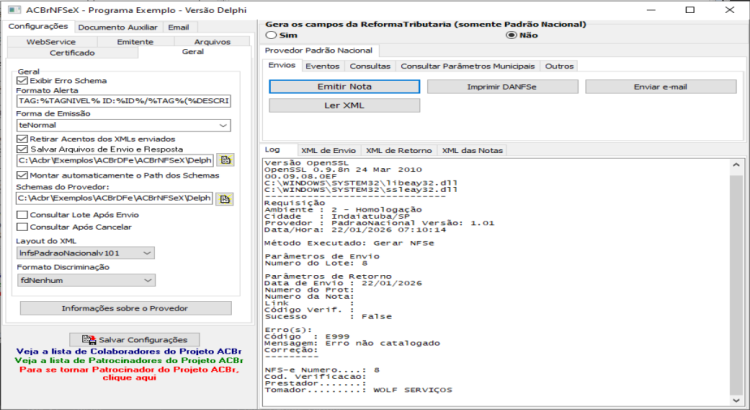Click log scrollbar down arrow

pos(736,401)
